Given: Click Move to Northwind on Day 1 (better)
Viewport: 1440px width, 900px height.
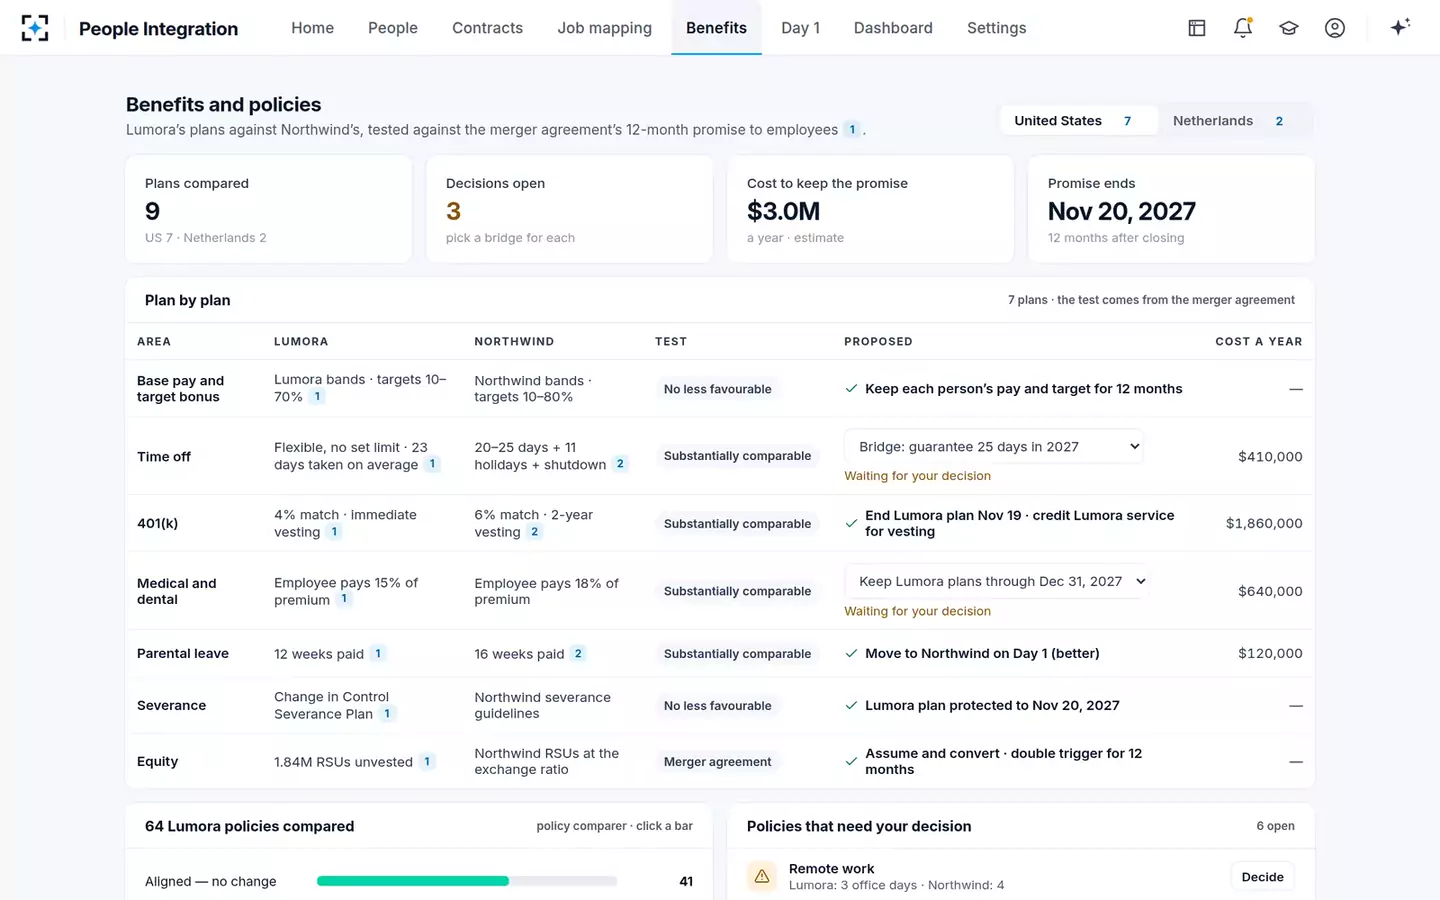Looking at the screenshot, I should click(982, 653).
